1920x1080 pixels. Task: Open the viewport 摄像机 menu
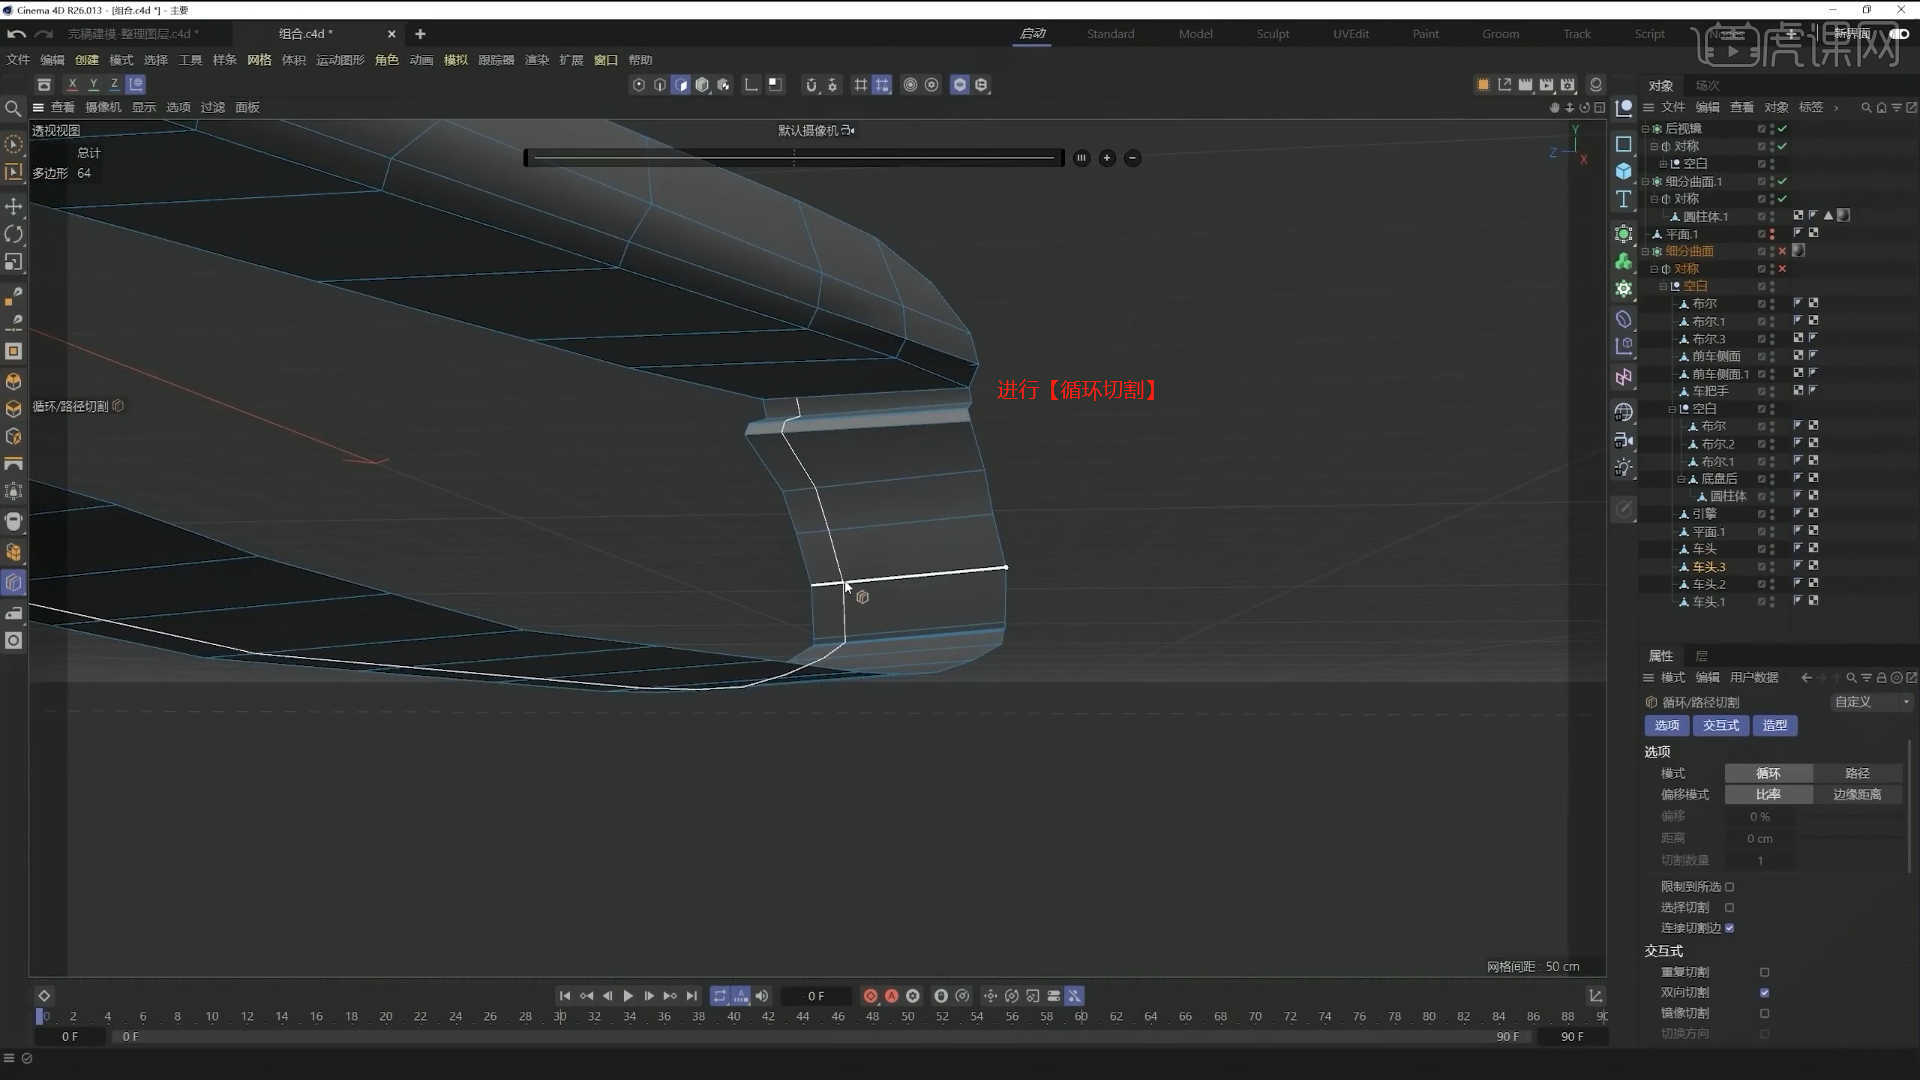coord(103,107)
